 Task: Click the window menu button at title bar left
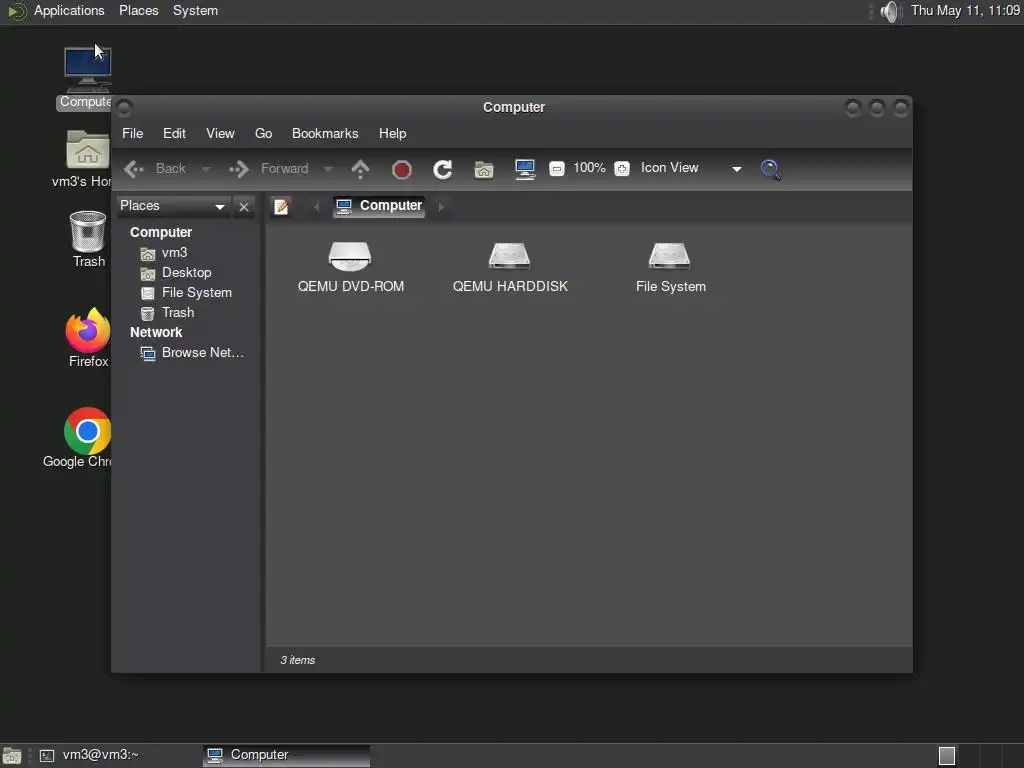click(x=125, y=108)
